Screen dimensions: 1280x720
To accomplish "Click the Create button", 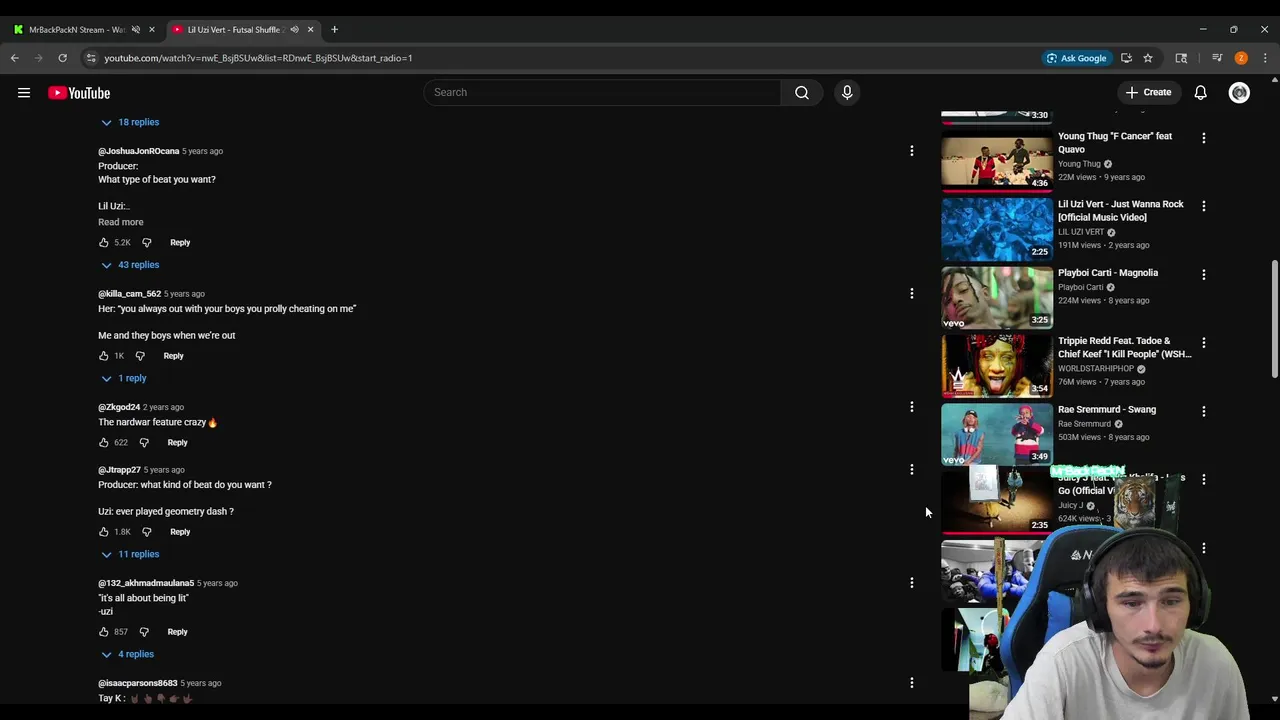I will pos(1148,93).
